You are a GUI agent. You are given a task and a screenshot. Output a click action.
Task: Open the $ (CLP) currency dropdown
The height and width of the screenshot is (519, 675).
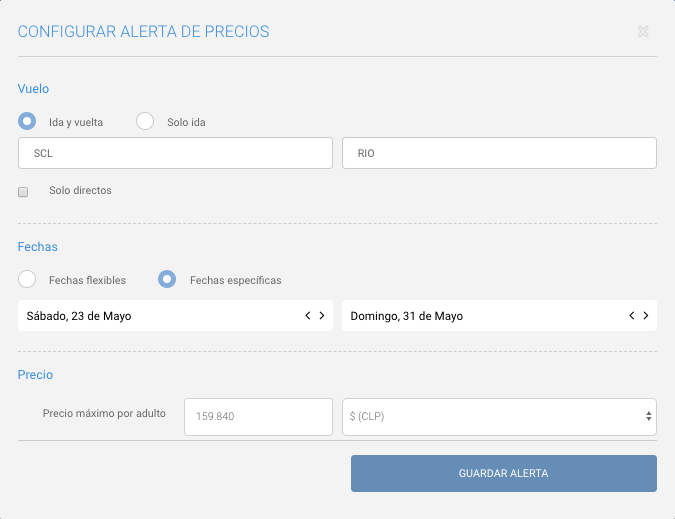[499, 417]
